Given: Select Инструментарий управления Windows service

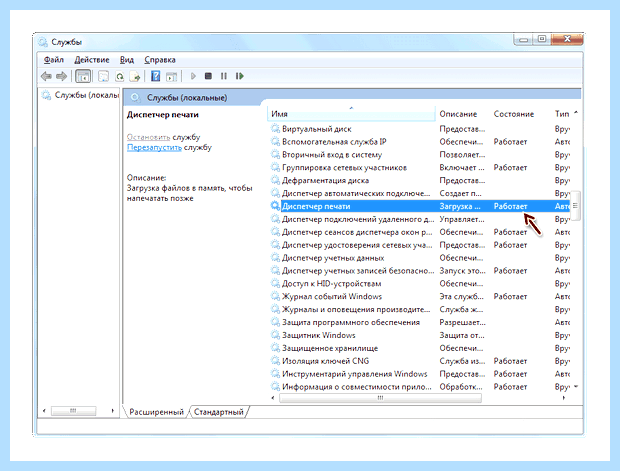Looking at the screenshot, I should point(355,374).
